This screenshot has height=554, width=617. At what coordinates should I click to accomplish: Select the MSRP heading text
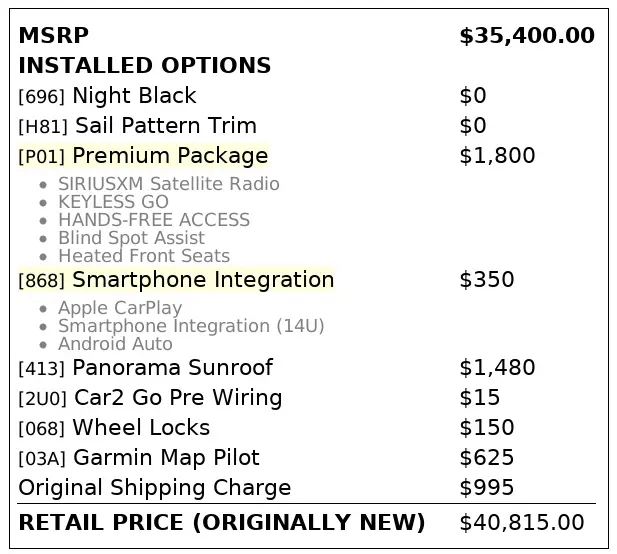54,36
